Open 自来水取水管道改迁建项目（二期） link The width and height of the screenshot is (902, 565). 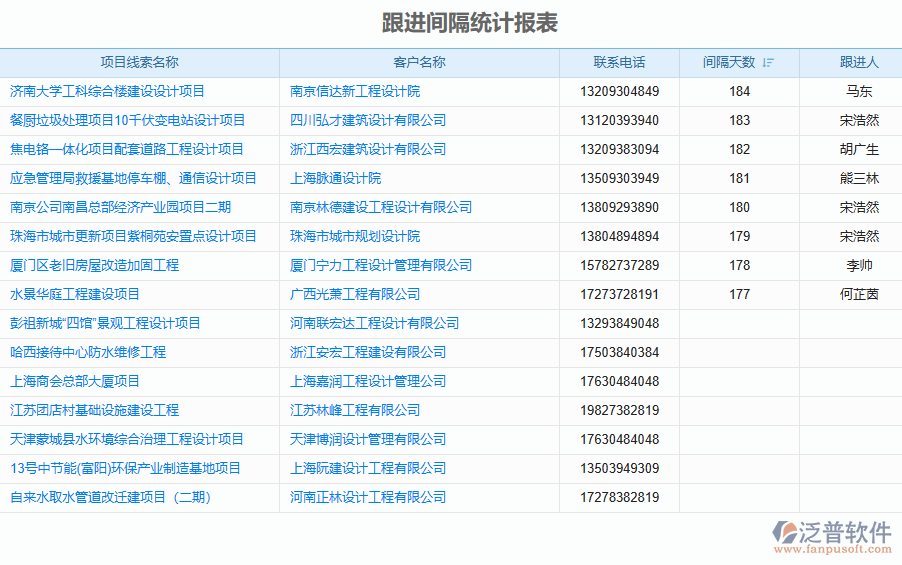pos(110,497)
